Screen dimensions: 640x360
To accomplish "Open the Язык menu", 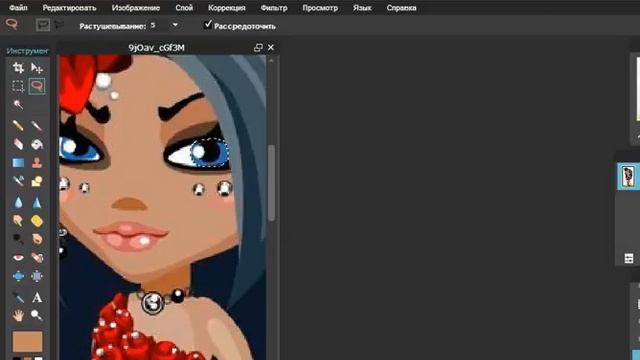I will pos(362,8).
